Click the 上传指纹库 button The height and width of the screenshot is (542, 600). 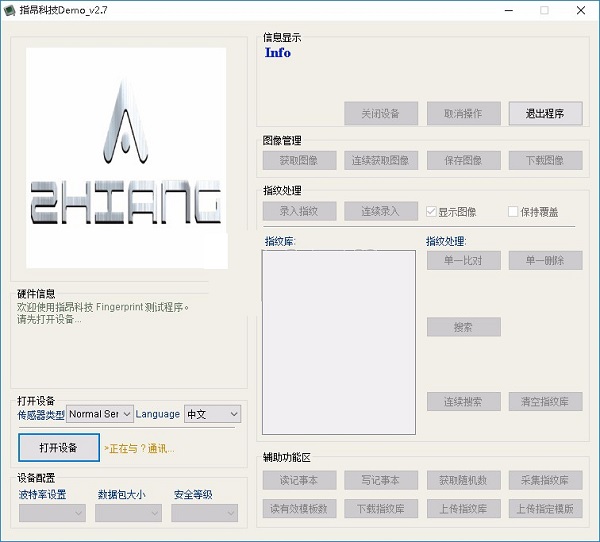(464, 509)
